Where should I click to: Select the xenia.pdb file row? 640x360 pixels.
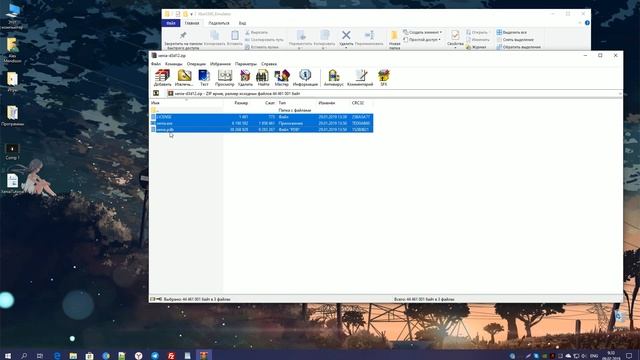pos(261,129)
